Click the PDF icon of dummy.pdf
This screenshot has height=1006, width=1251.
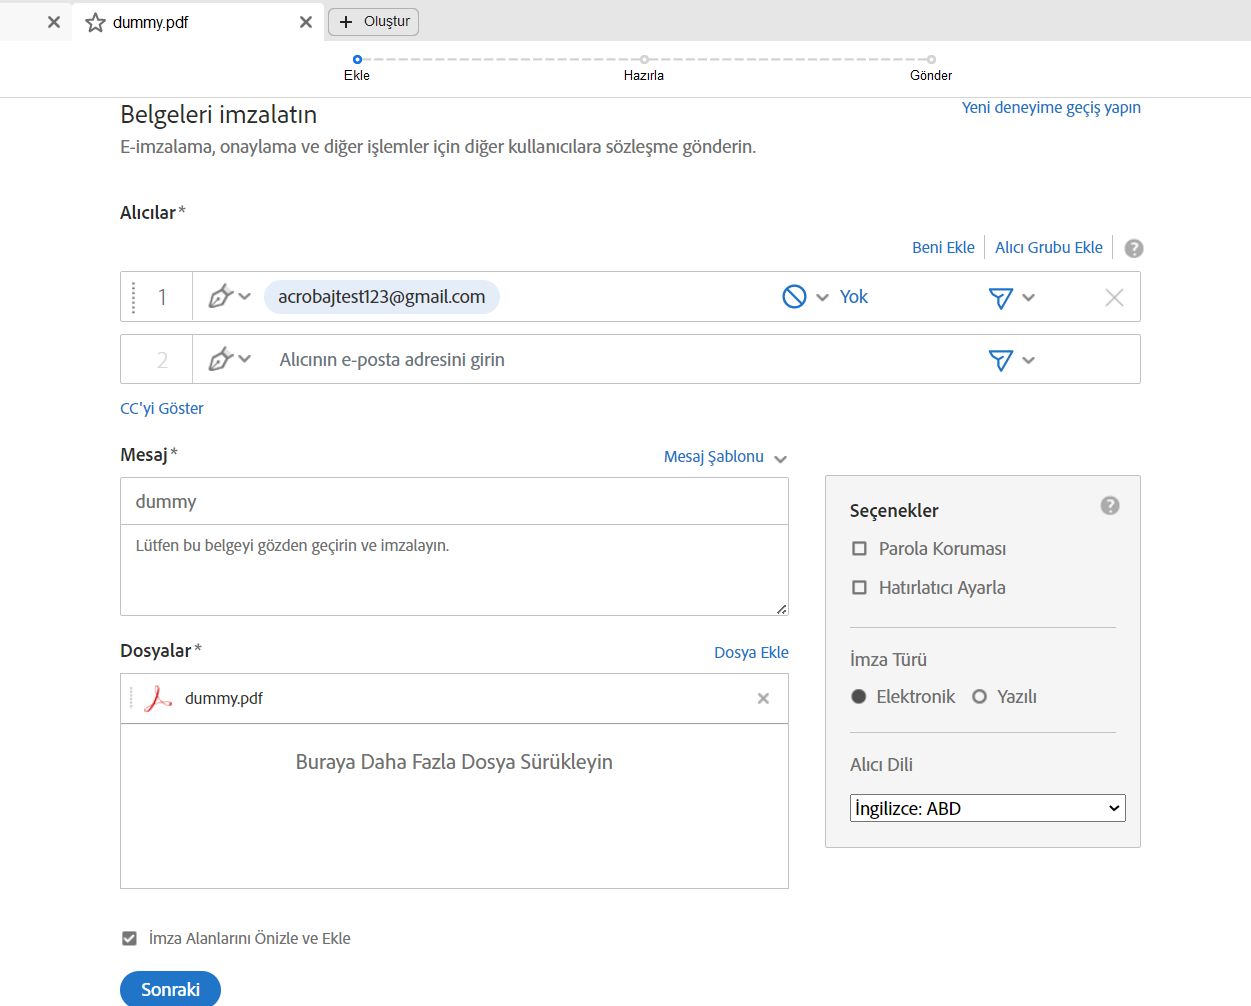pos(158,698)
